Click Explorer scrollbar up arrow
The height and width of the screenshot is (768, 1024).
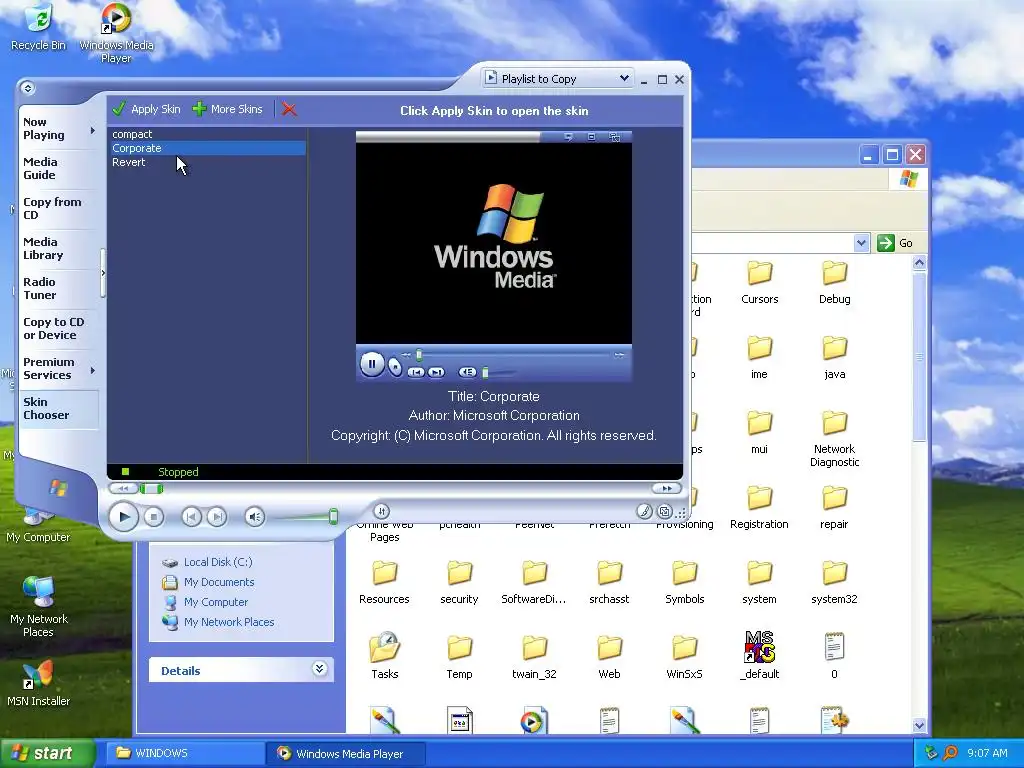[920, 263]
